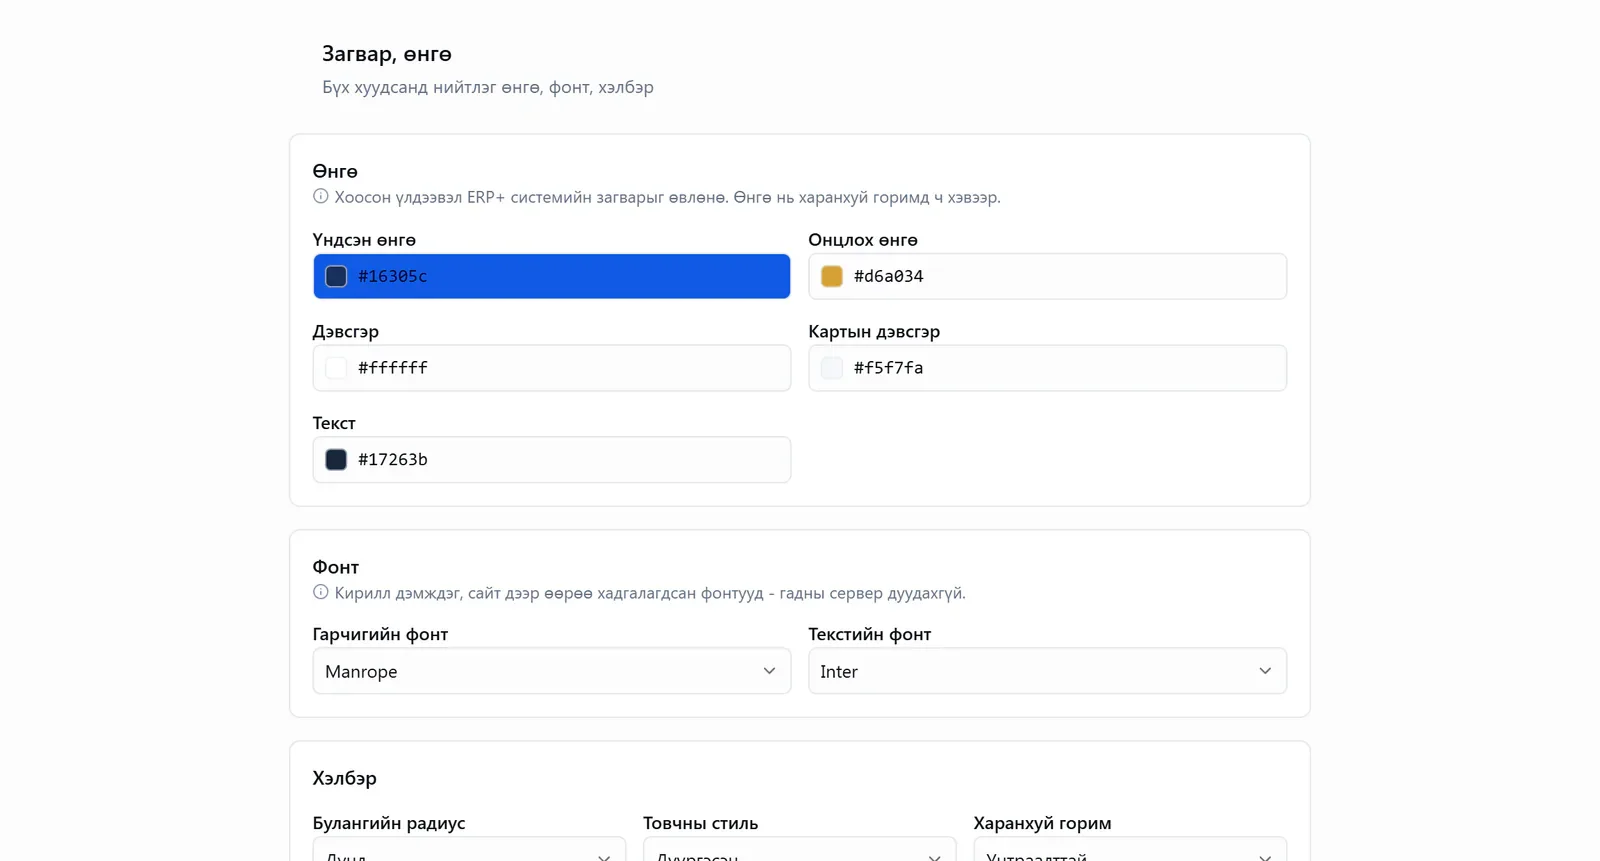Pick the Дэвсгэр white color swatch
Viewport: 1600px width, 861px height.
pos(336,368)
